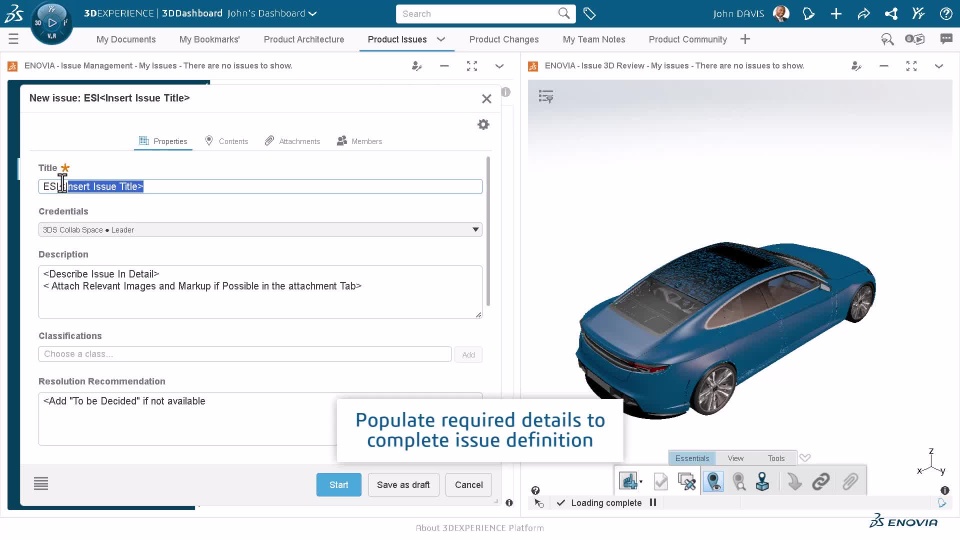Click Save as draft
Viewport: 960px width, 540px height.
coord(403,484)
